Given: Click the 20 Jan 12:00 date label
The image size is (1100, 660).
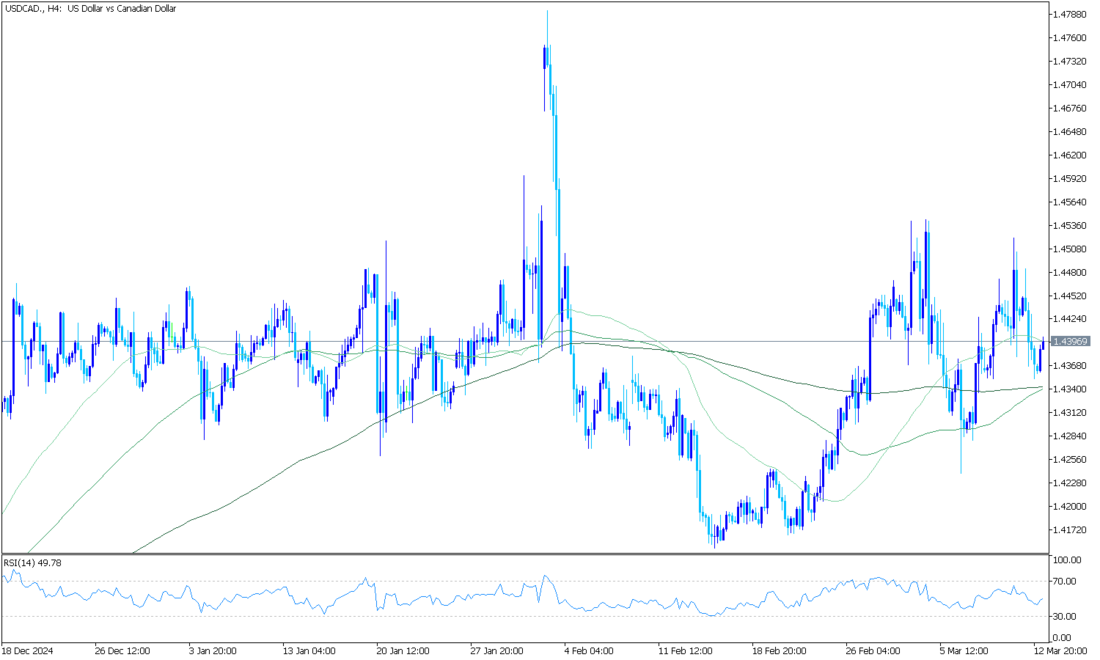Looking at the screenshot, I should coord(403,650).
